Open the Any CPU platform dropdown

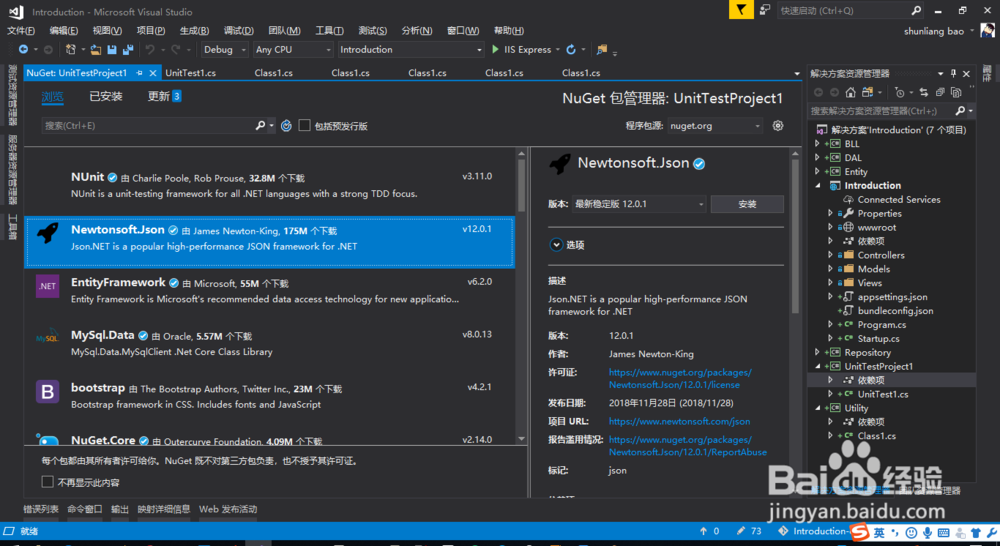(293, 49)
